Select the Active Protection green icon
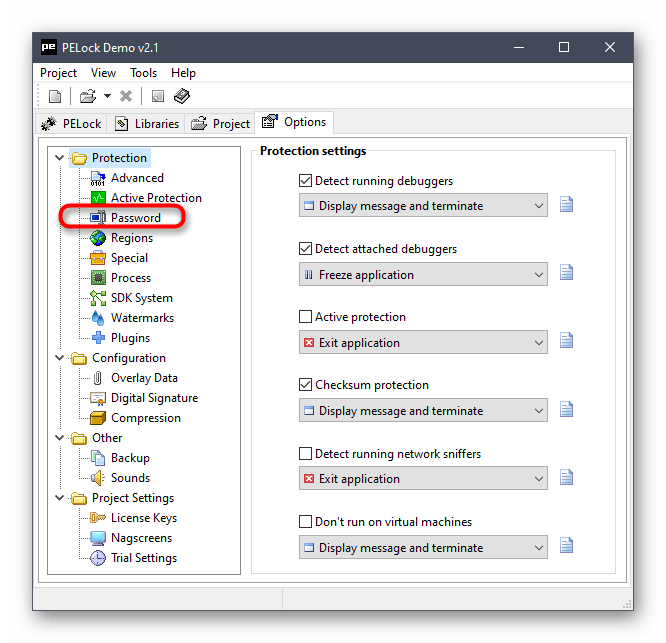 point(98,198)
